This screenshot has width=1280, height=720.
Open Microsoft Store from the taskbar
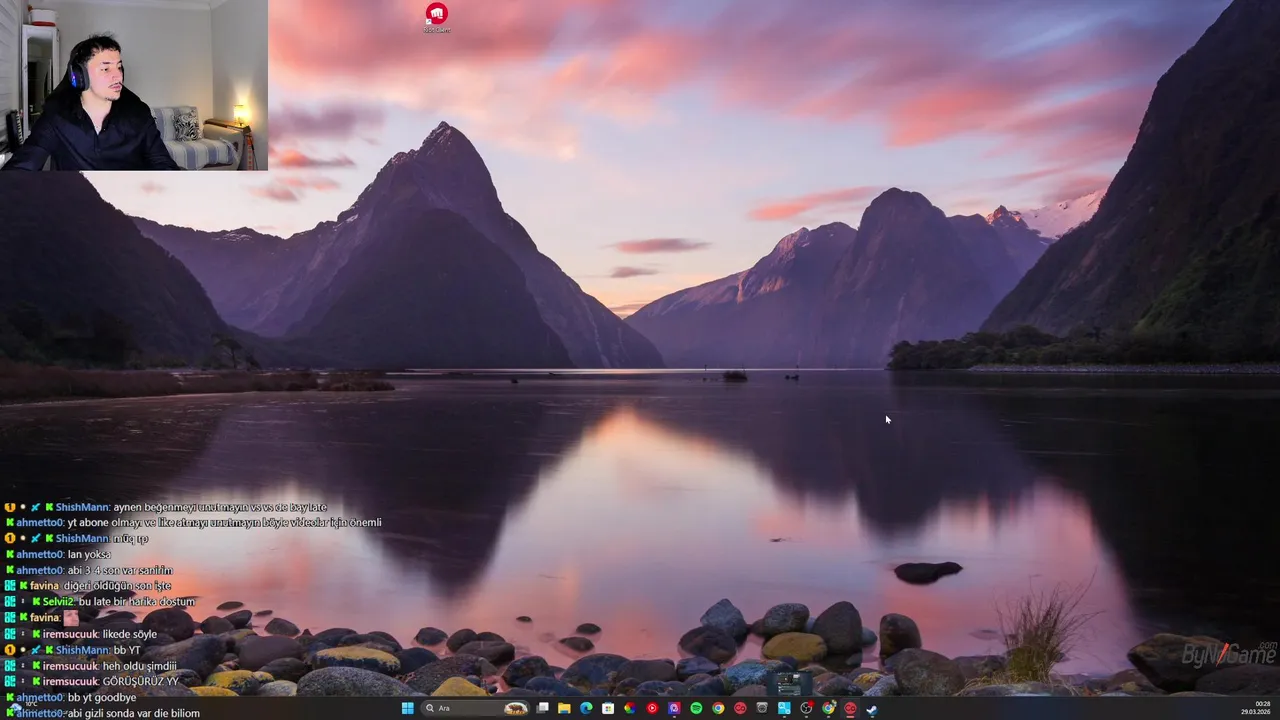608,708
